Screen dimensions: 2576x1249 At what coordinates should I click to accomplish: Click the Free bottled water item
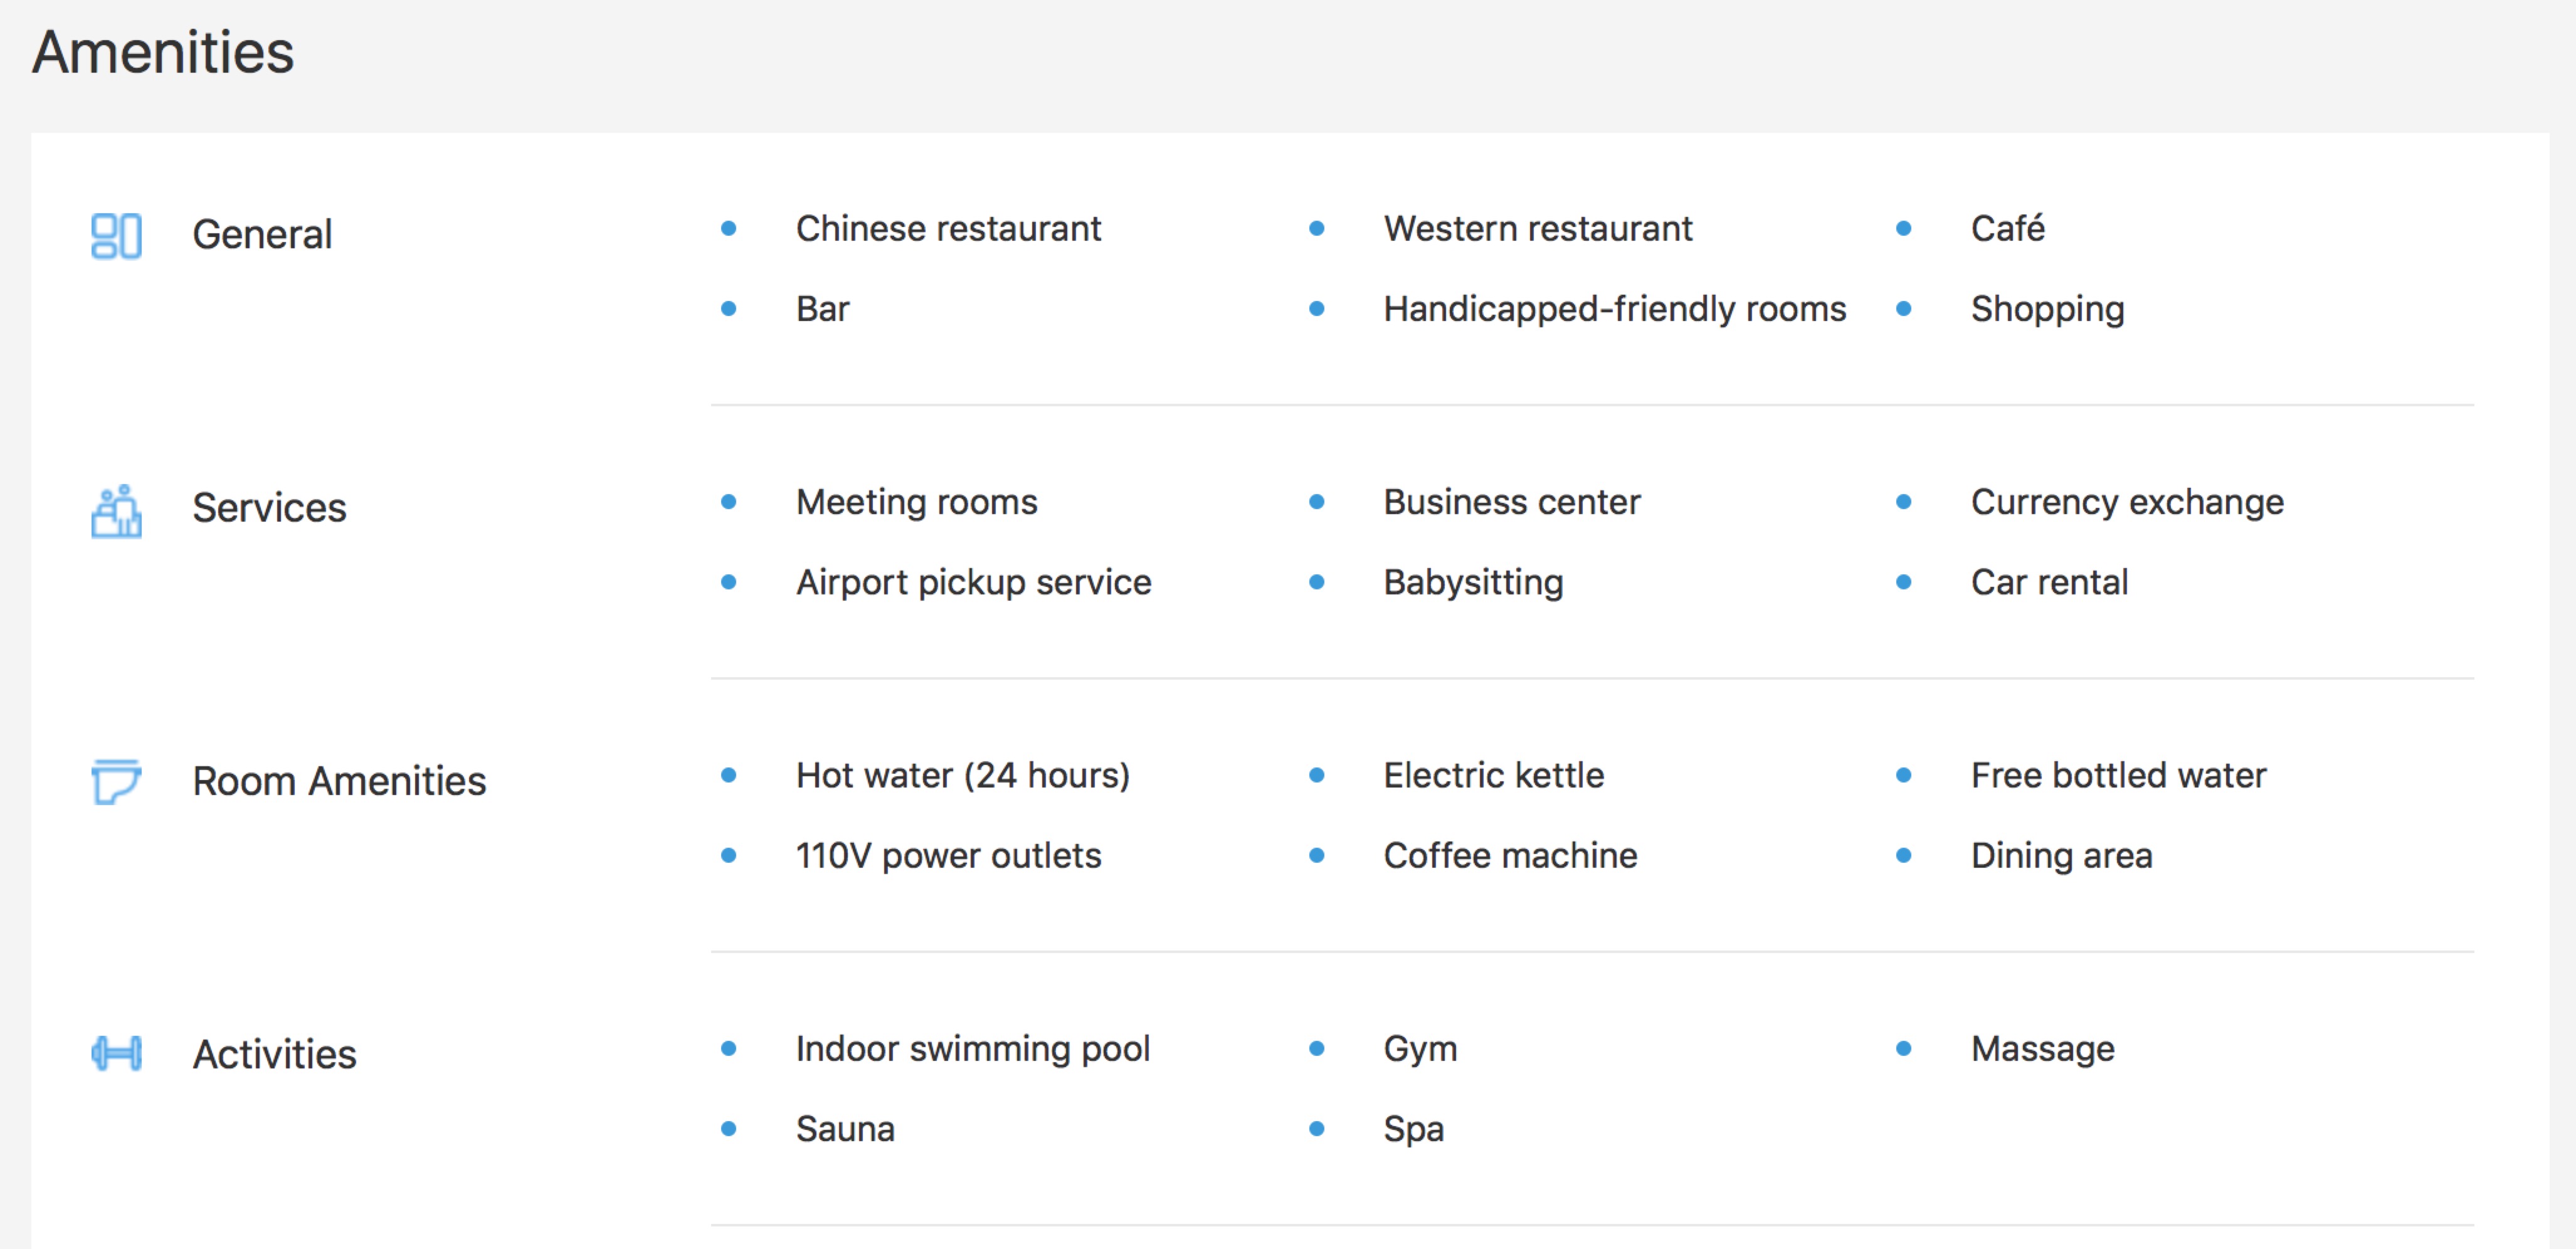(x=2118, y=775)
